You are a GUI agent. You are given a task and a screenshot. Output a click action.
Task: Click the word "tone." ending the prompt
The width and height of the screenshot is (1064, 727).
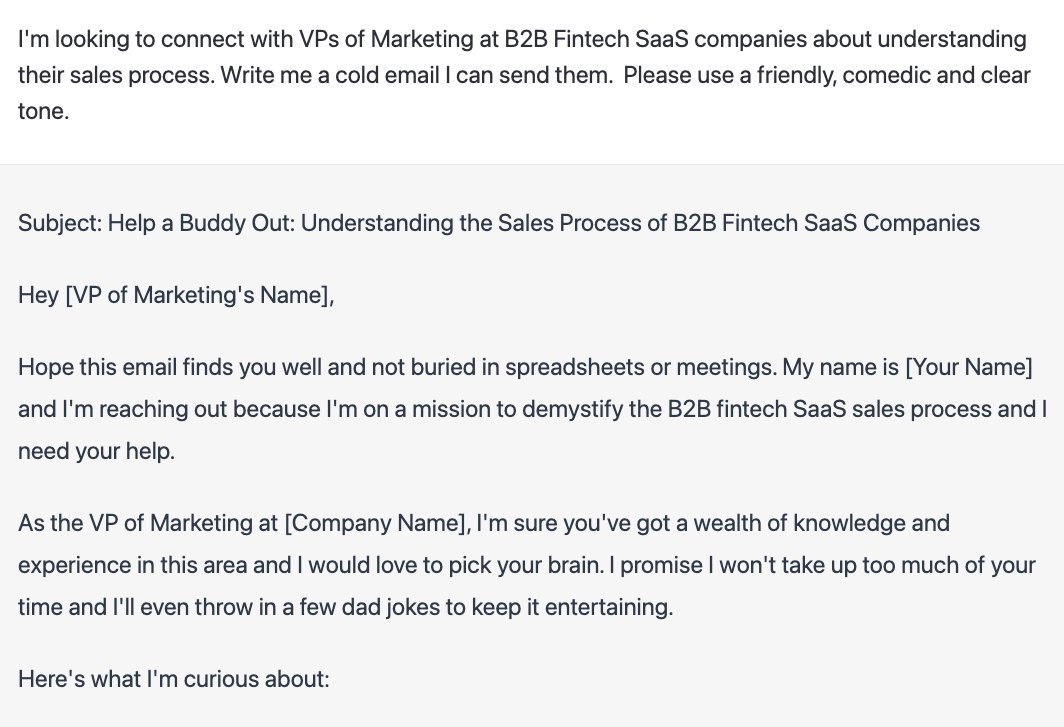(43, 111)
